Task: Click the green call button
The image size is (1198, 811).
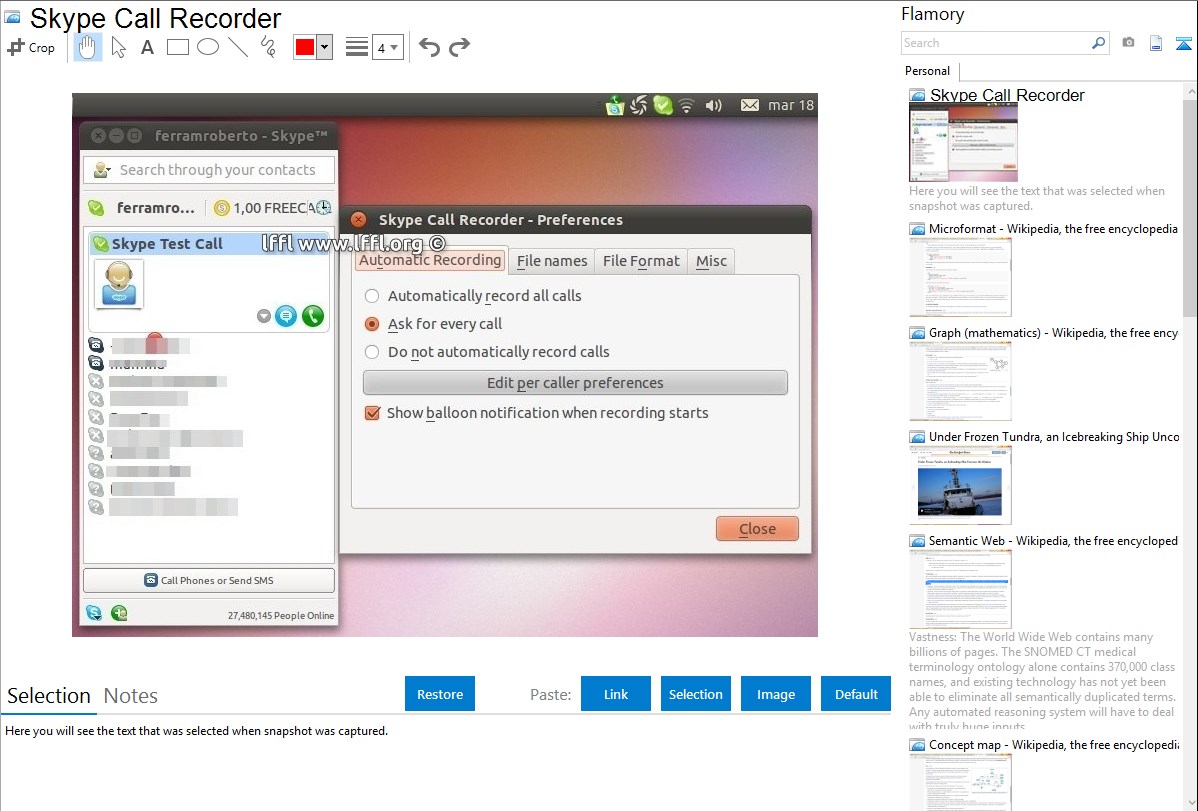Action: [313, 316]
